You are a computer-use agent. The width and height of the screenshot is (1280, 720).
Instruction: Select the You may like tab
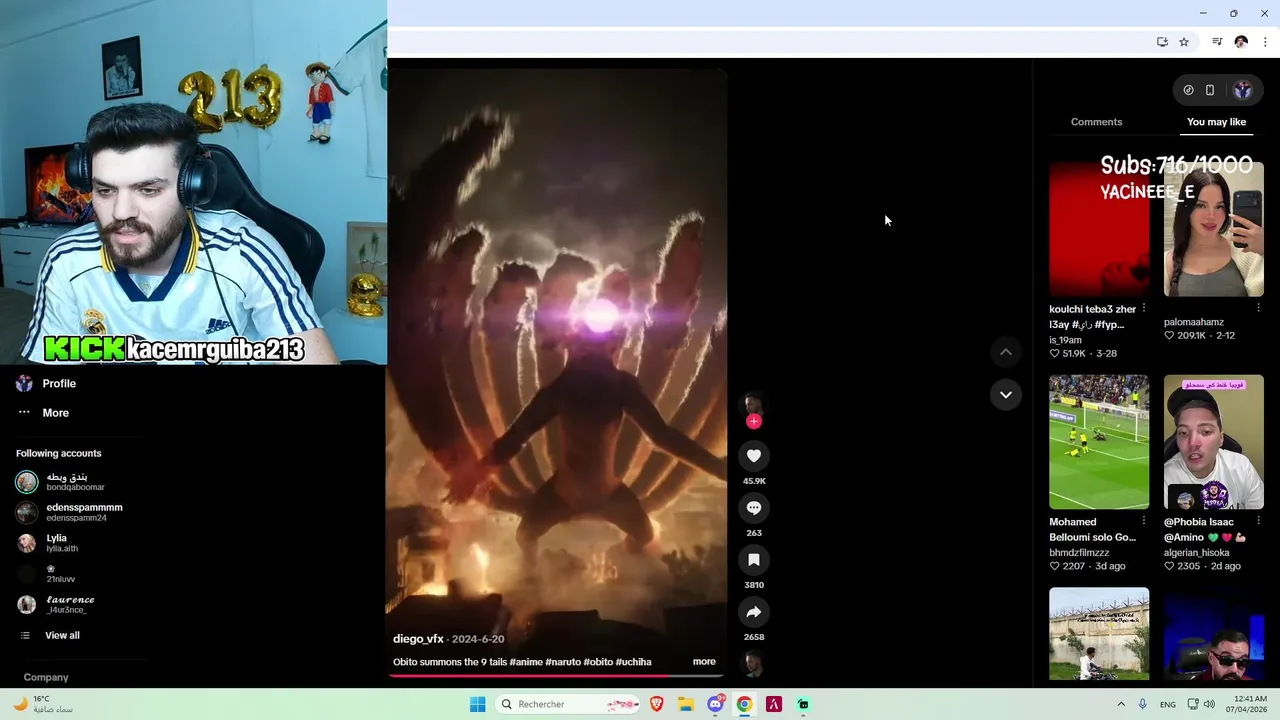(x=1216, y=122)
